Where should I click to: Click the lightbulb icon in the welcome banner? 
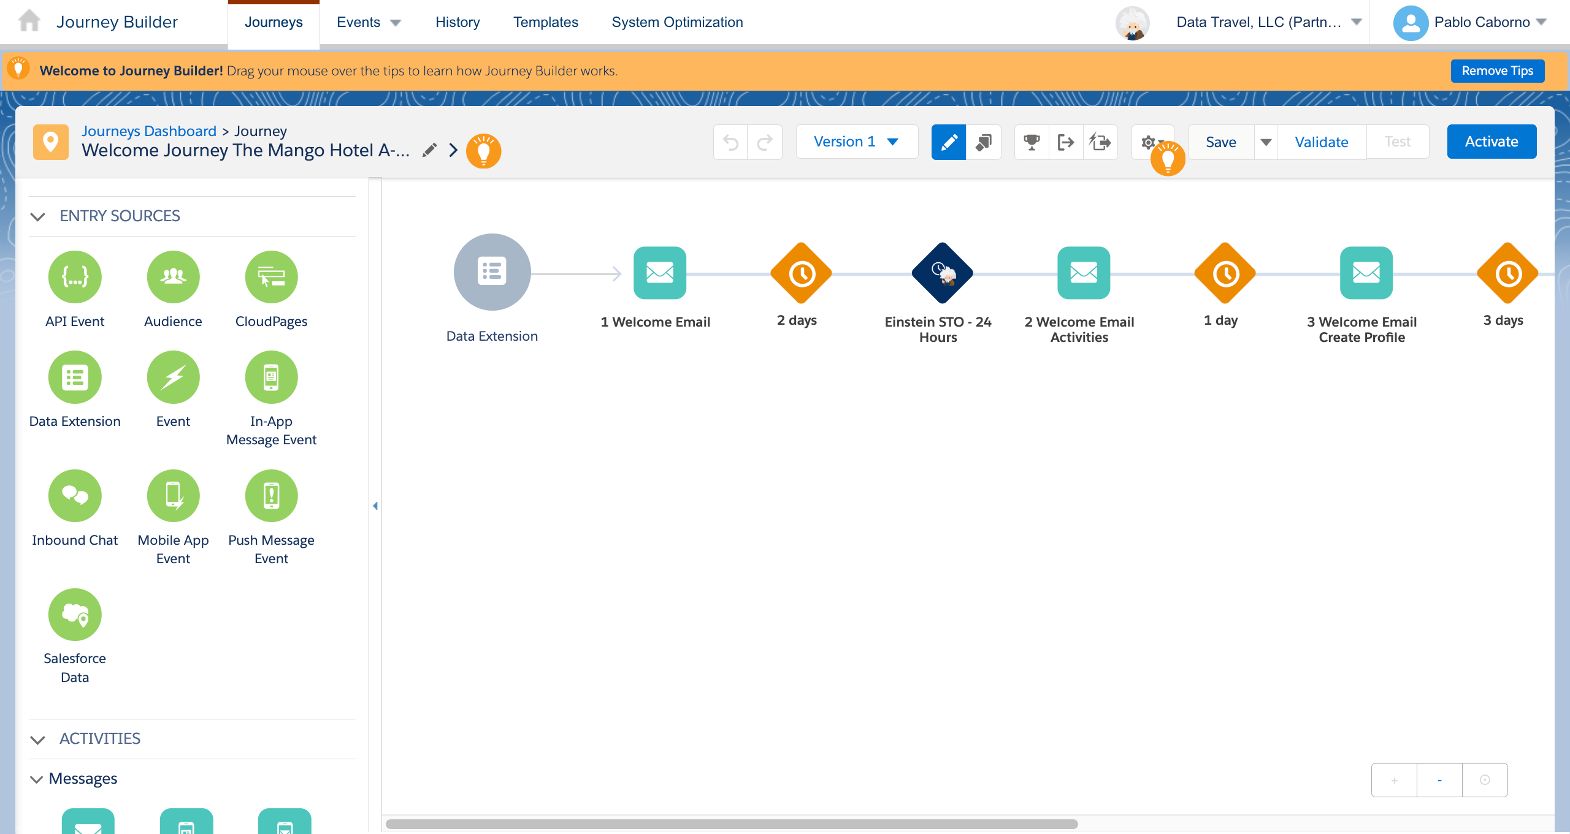click(x=18, y=69)
